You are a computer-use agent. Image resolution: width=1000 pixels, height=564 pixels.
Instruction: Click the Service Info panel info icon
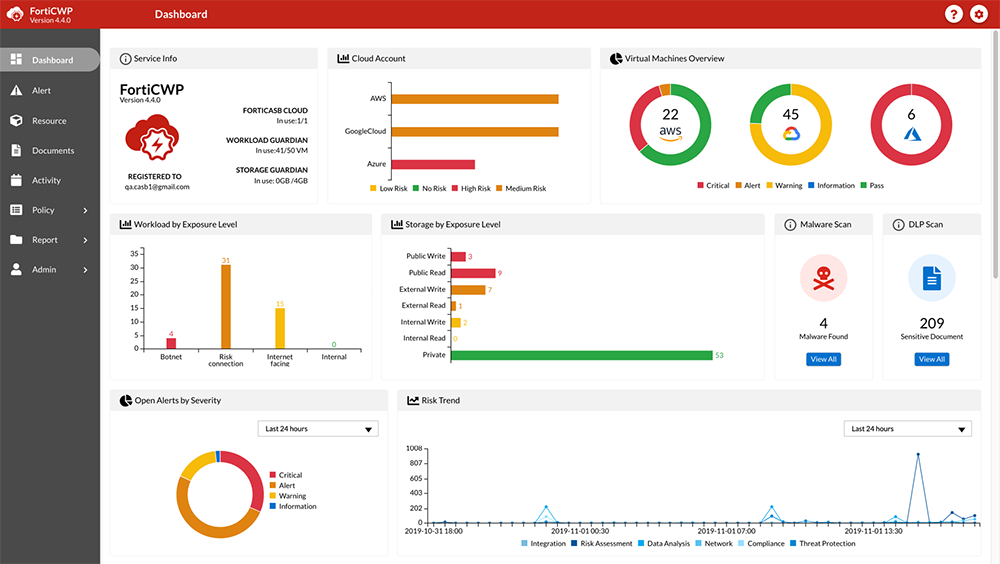click(x=126, y=59)
